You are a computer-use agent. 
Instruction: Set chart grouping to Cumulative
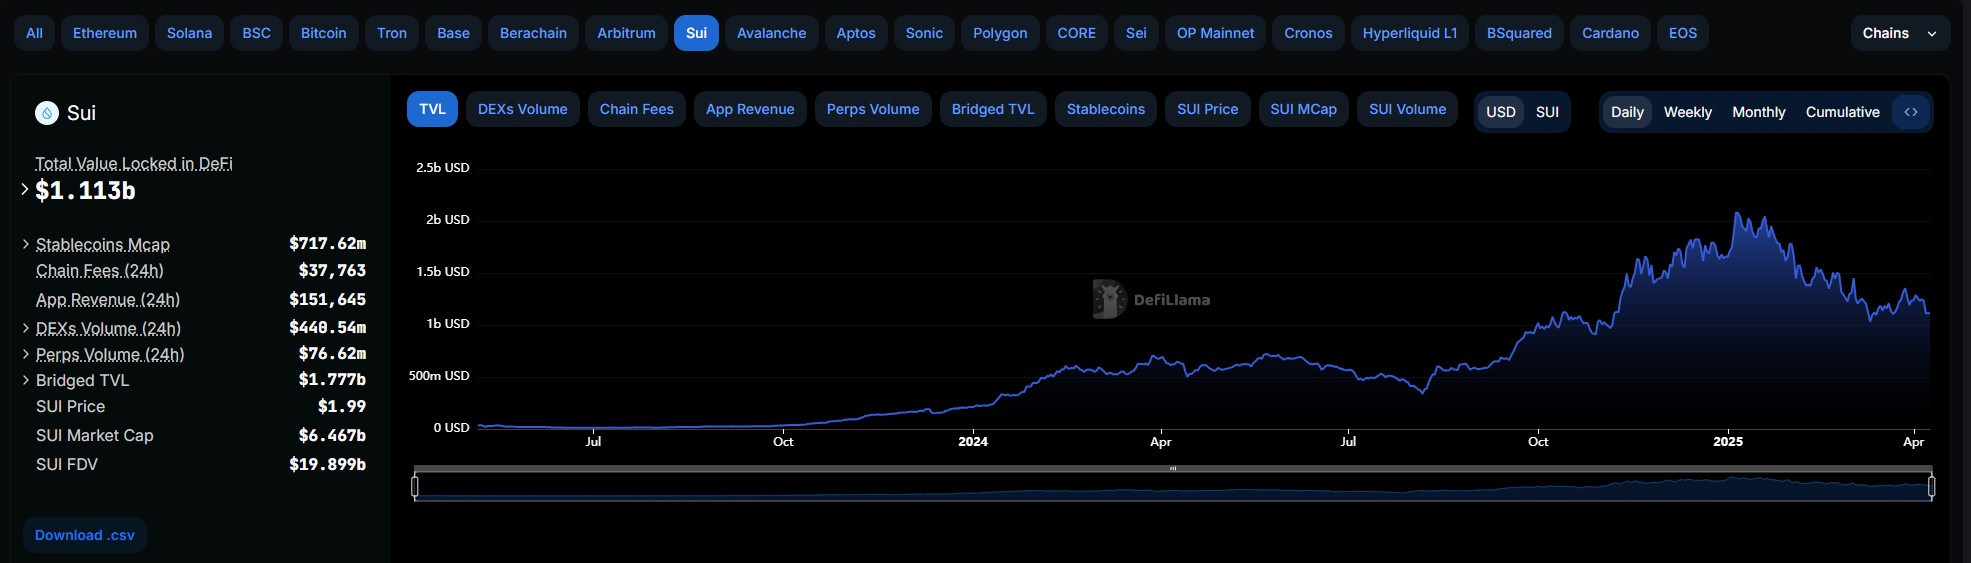tap(1842, 112)
